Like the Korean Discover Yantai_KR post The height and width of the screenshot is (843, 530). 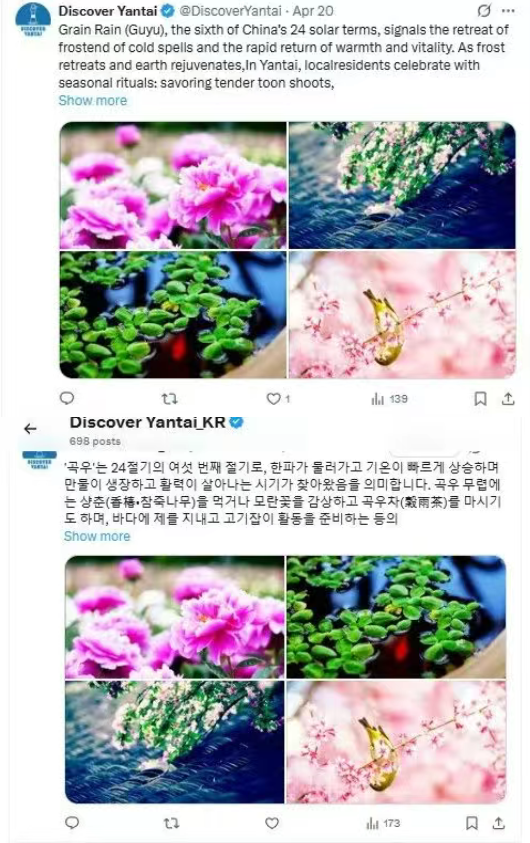coord(273,823)
